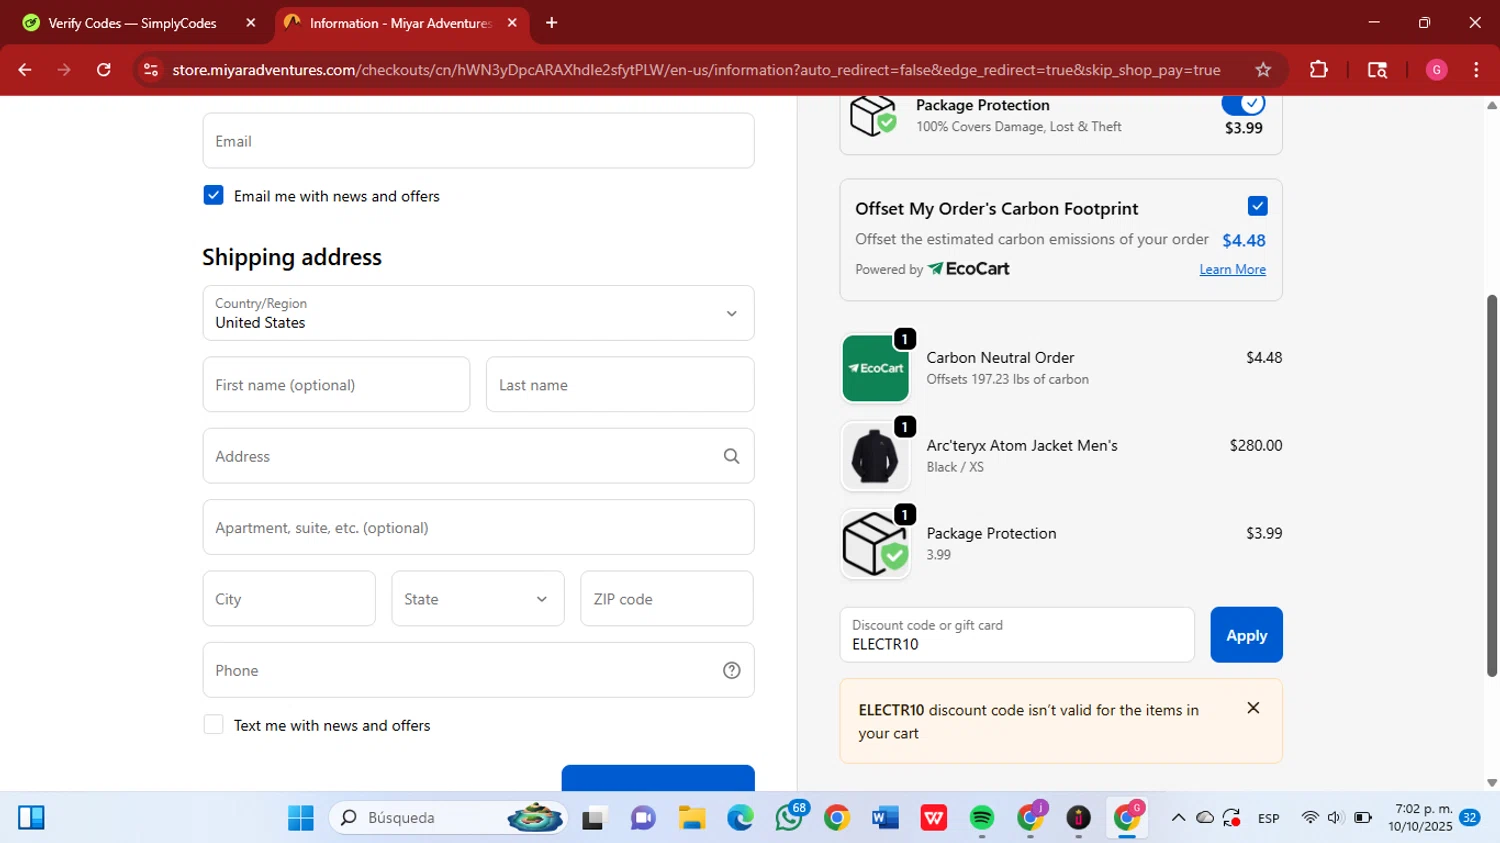This screenshot has width=1500, height=843.
Task: Click the Email input field
Action: coord(478,141)
